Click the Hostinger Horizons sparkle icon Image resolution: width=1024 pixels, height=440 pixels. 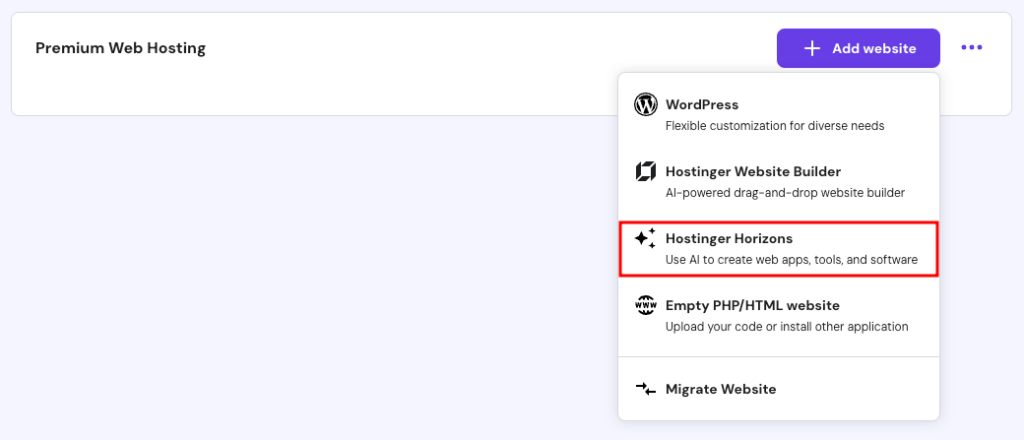tap(645, 238)
